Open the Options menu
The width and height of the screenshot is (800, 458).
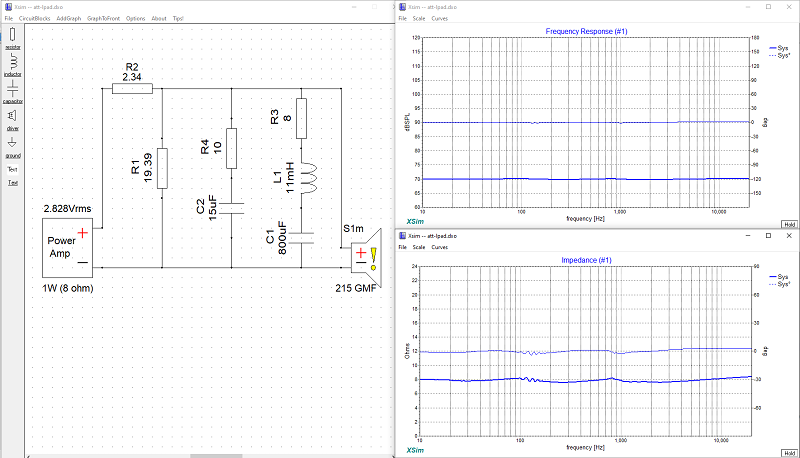coord(136,18)
